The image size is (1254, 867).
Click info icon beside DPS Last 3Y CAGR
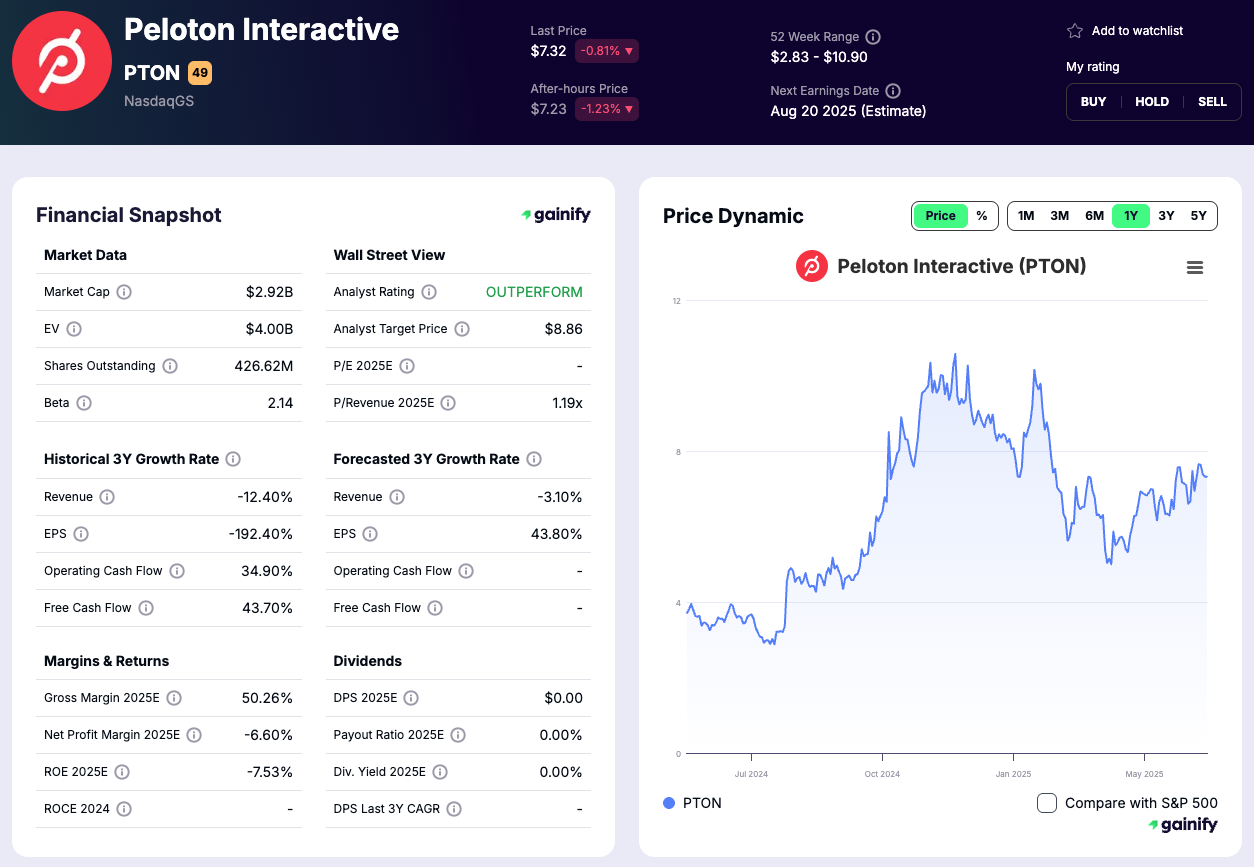click(454, 809)
